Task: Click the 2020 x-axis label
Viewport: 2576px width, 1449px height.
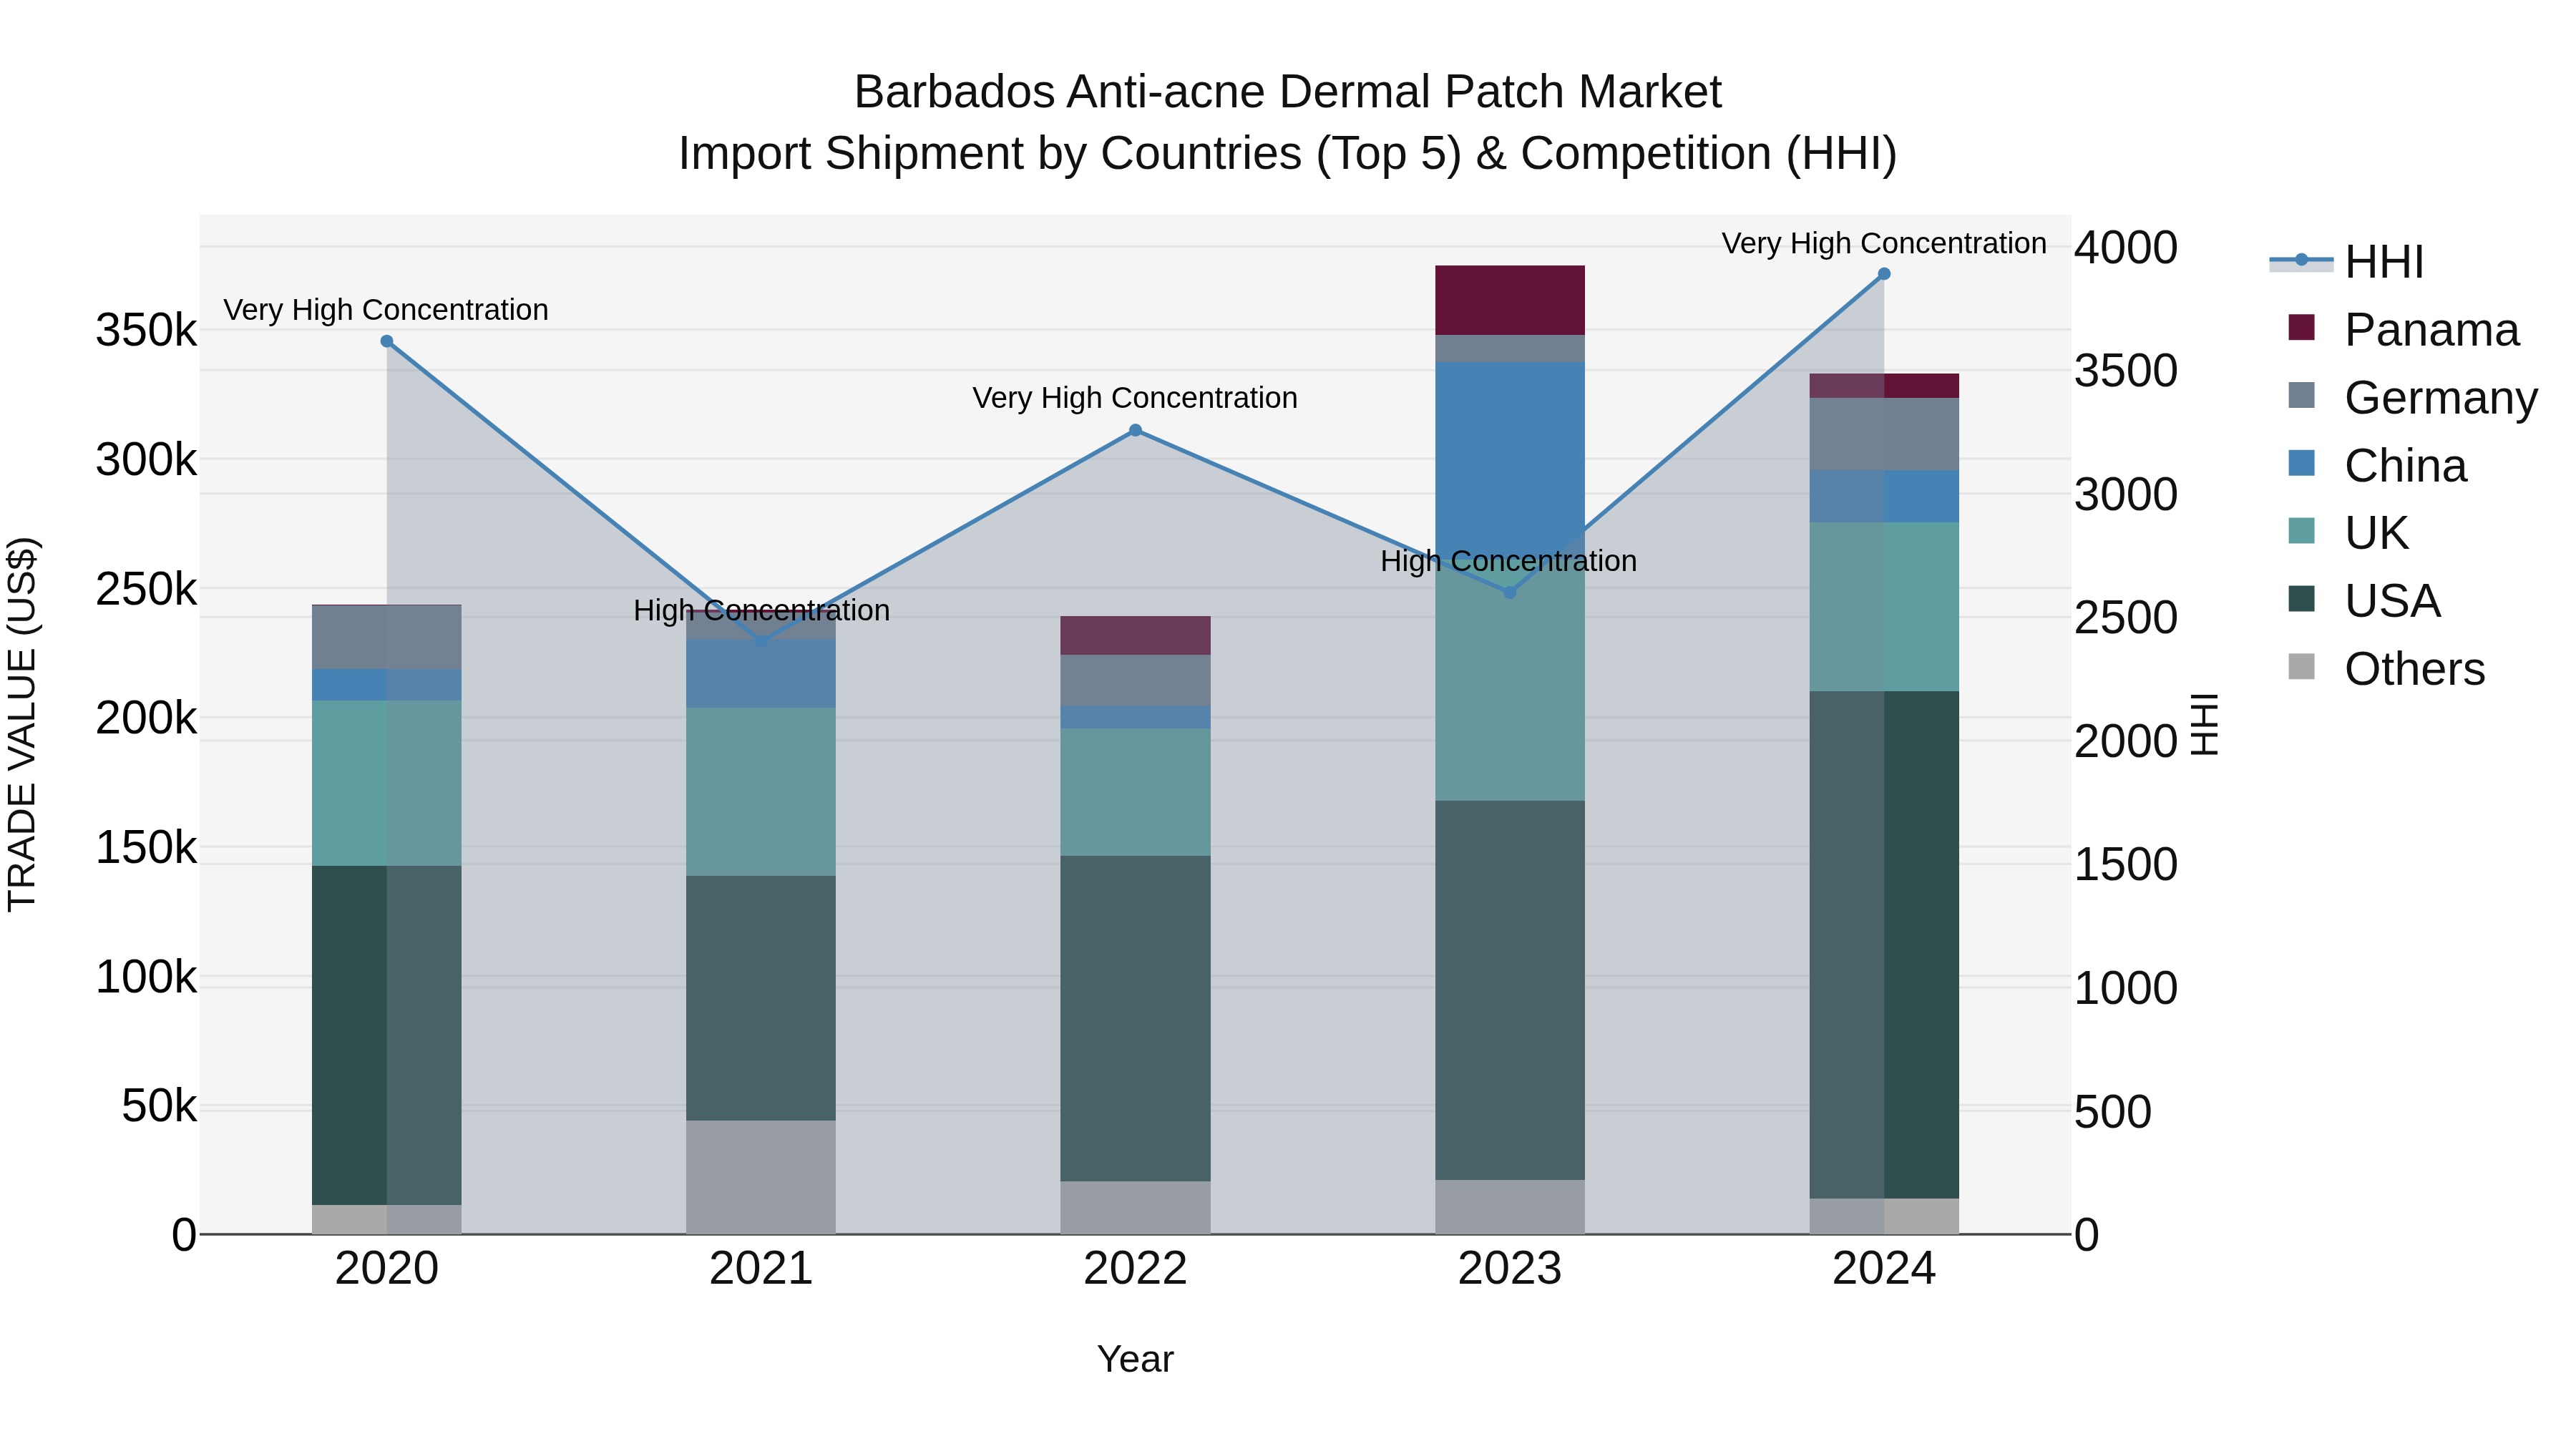Action: 387,1269
